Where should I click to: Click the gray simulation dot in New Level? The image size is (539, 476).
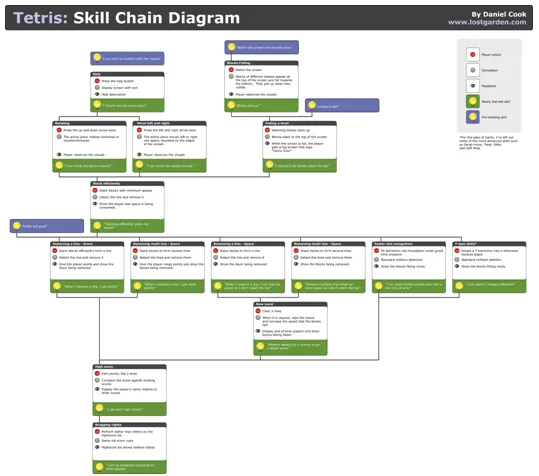258,318
